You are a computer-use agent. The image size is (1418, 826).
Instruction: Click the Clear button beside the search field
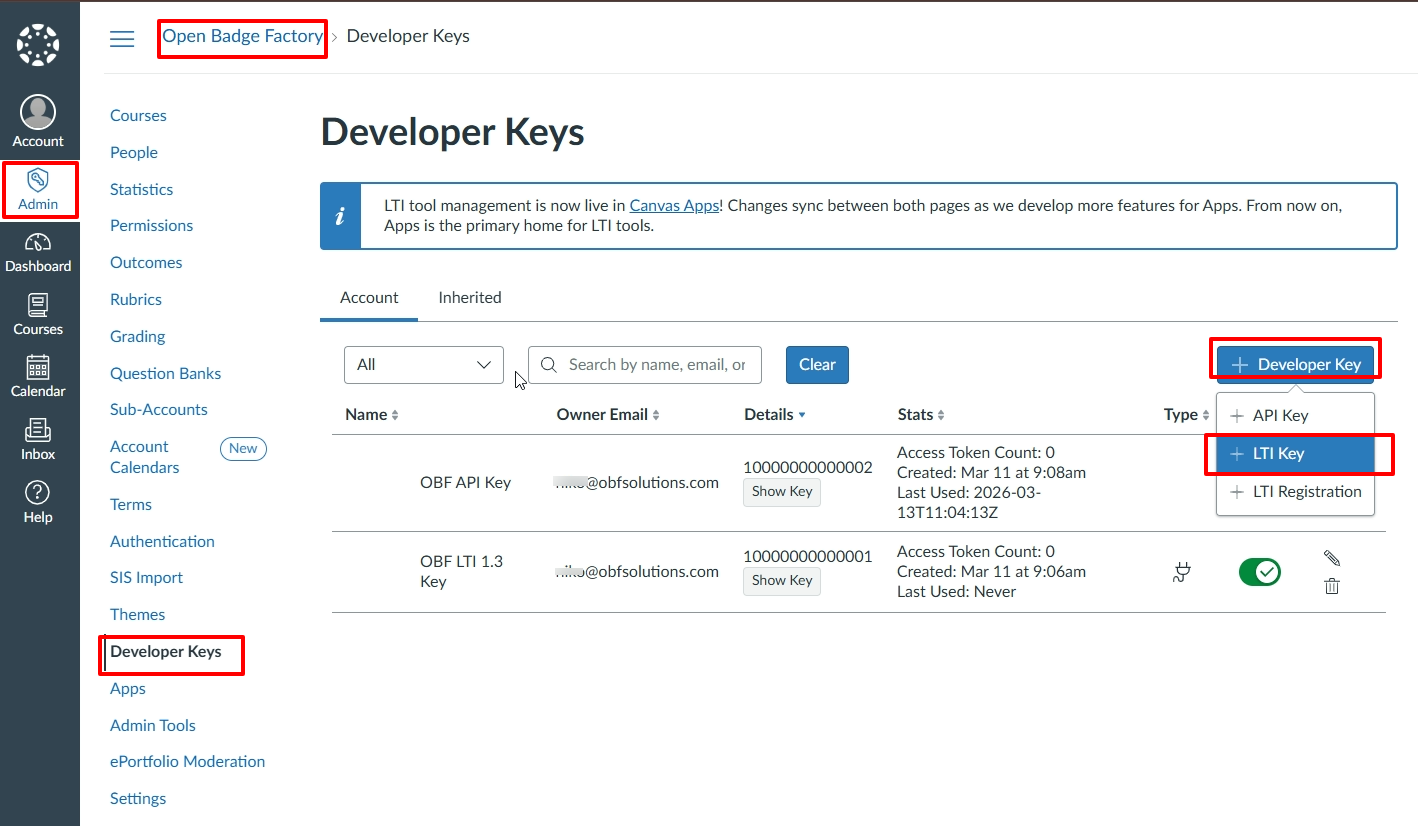point(817,365)
